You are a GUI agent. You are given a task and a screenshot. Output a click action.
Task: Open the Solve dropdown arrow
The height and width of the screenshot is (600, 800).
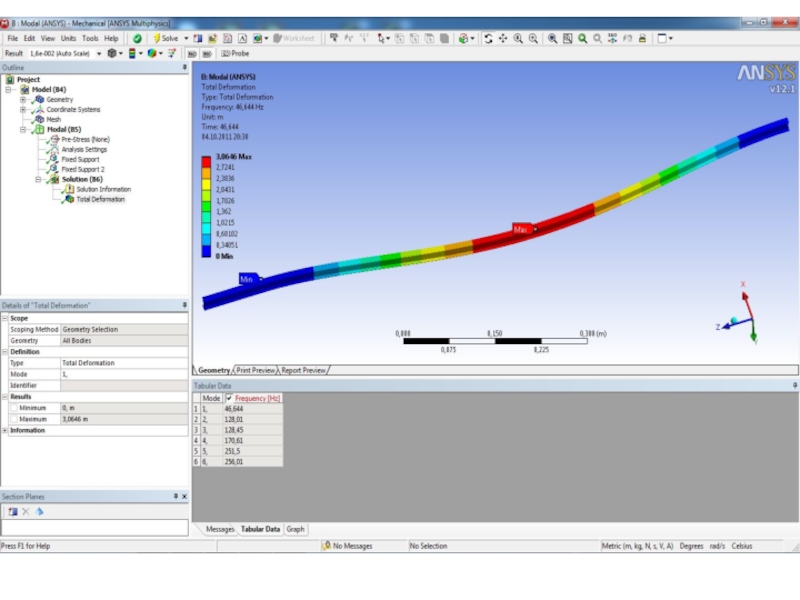pyautogui.click(x=186, y=38)
